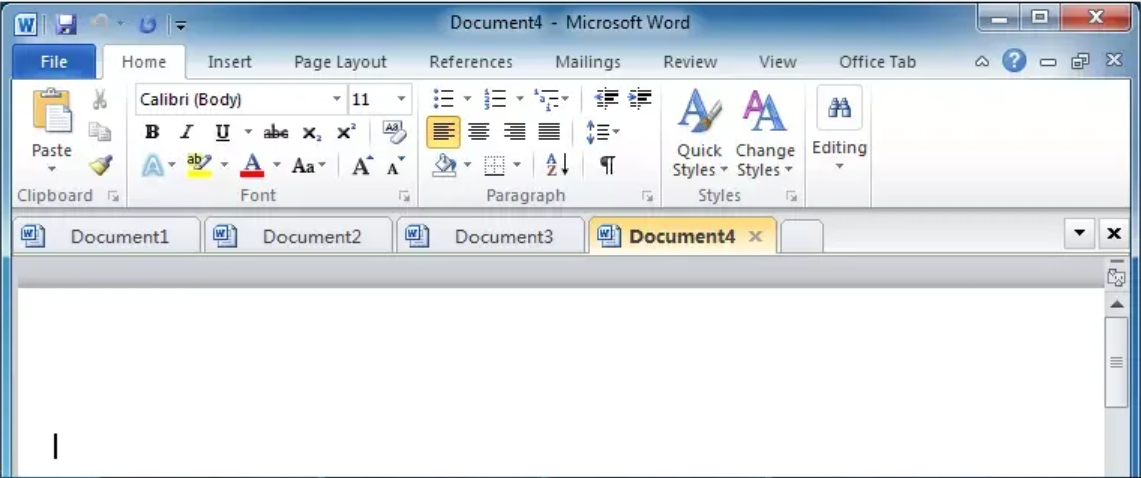Click the Sort A to Z icon
Viewport: 1141px width, 478px height.
(557, 166)
